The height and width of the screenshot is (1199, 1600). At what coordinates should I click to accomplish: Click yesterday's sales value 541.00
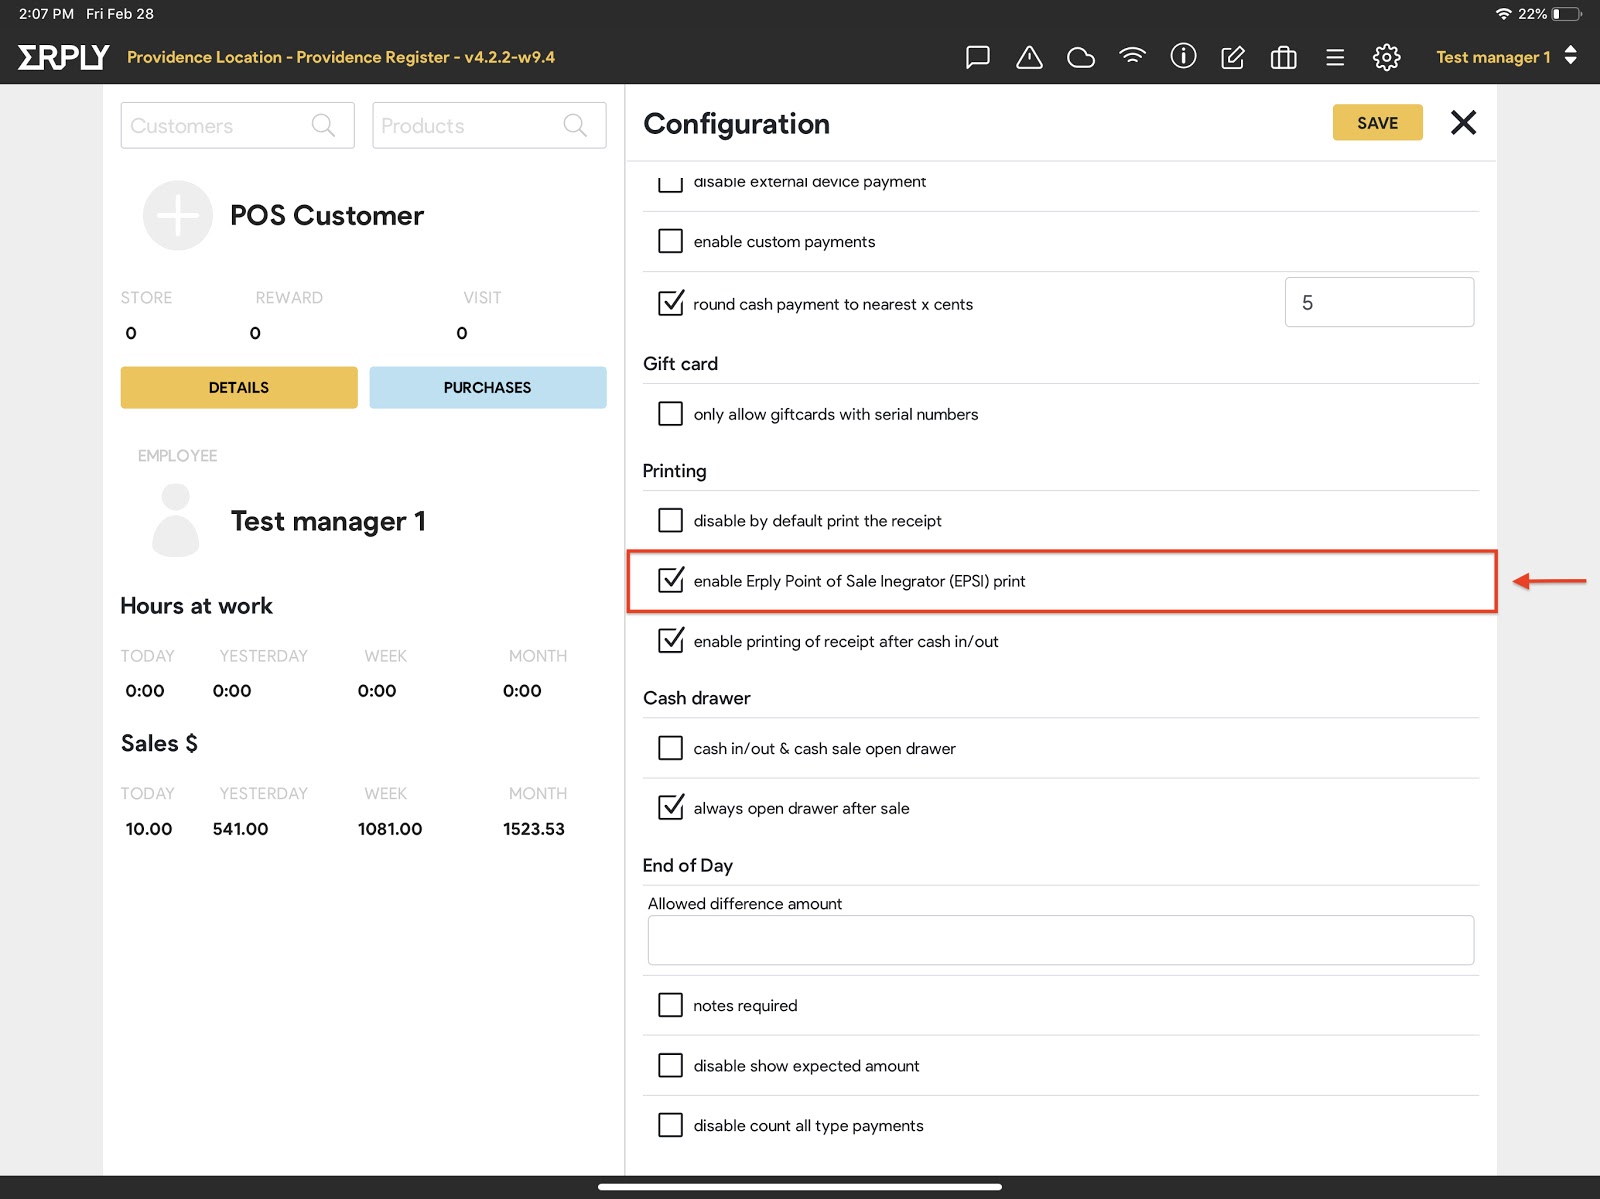pyautogui.click(x=240, y=829)
